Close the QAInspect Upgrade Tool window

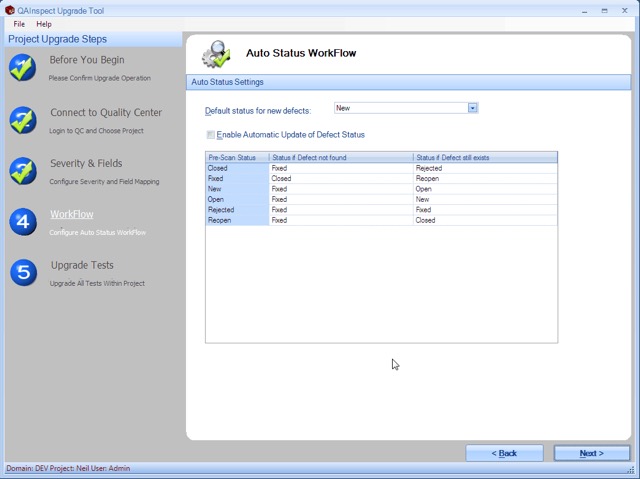tap(624, 11)
